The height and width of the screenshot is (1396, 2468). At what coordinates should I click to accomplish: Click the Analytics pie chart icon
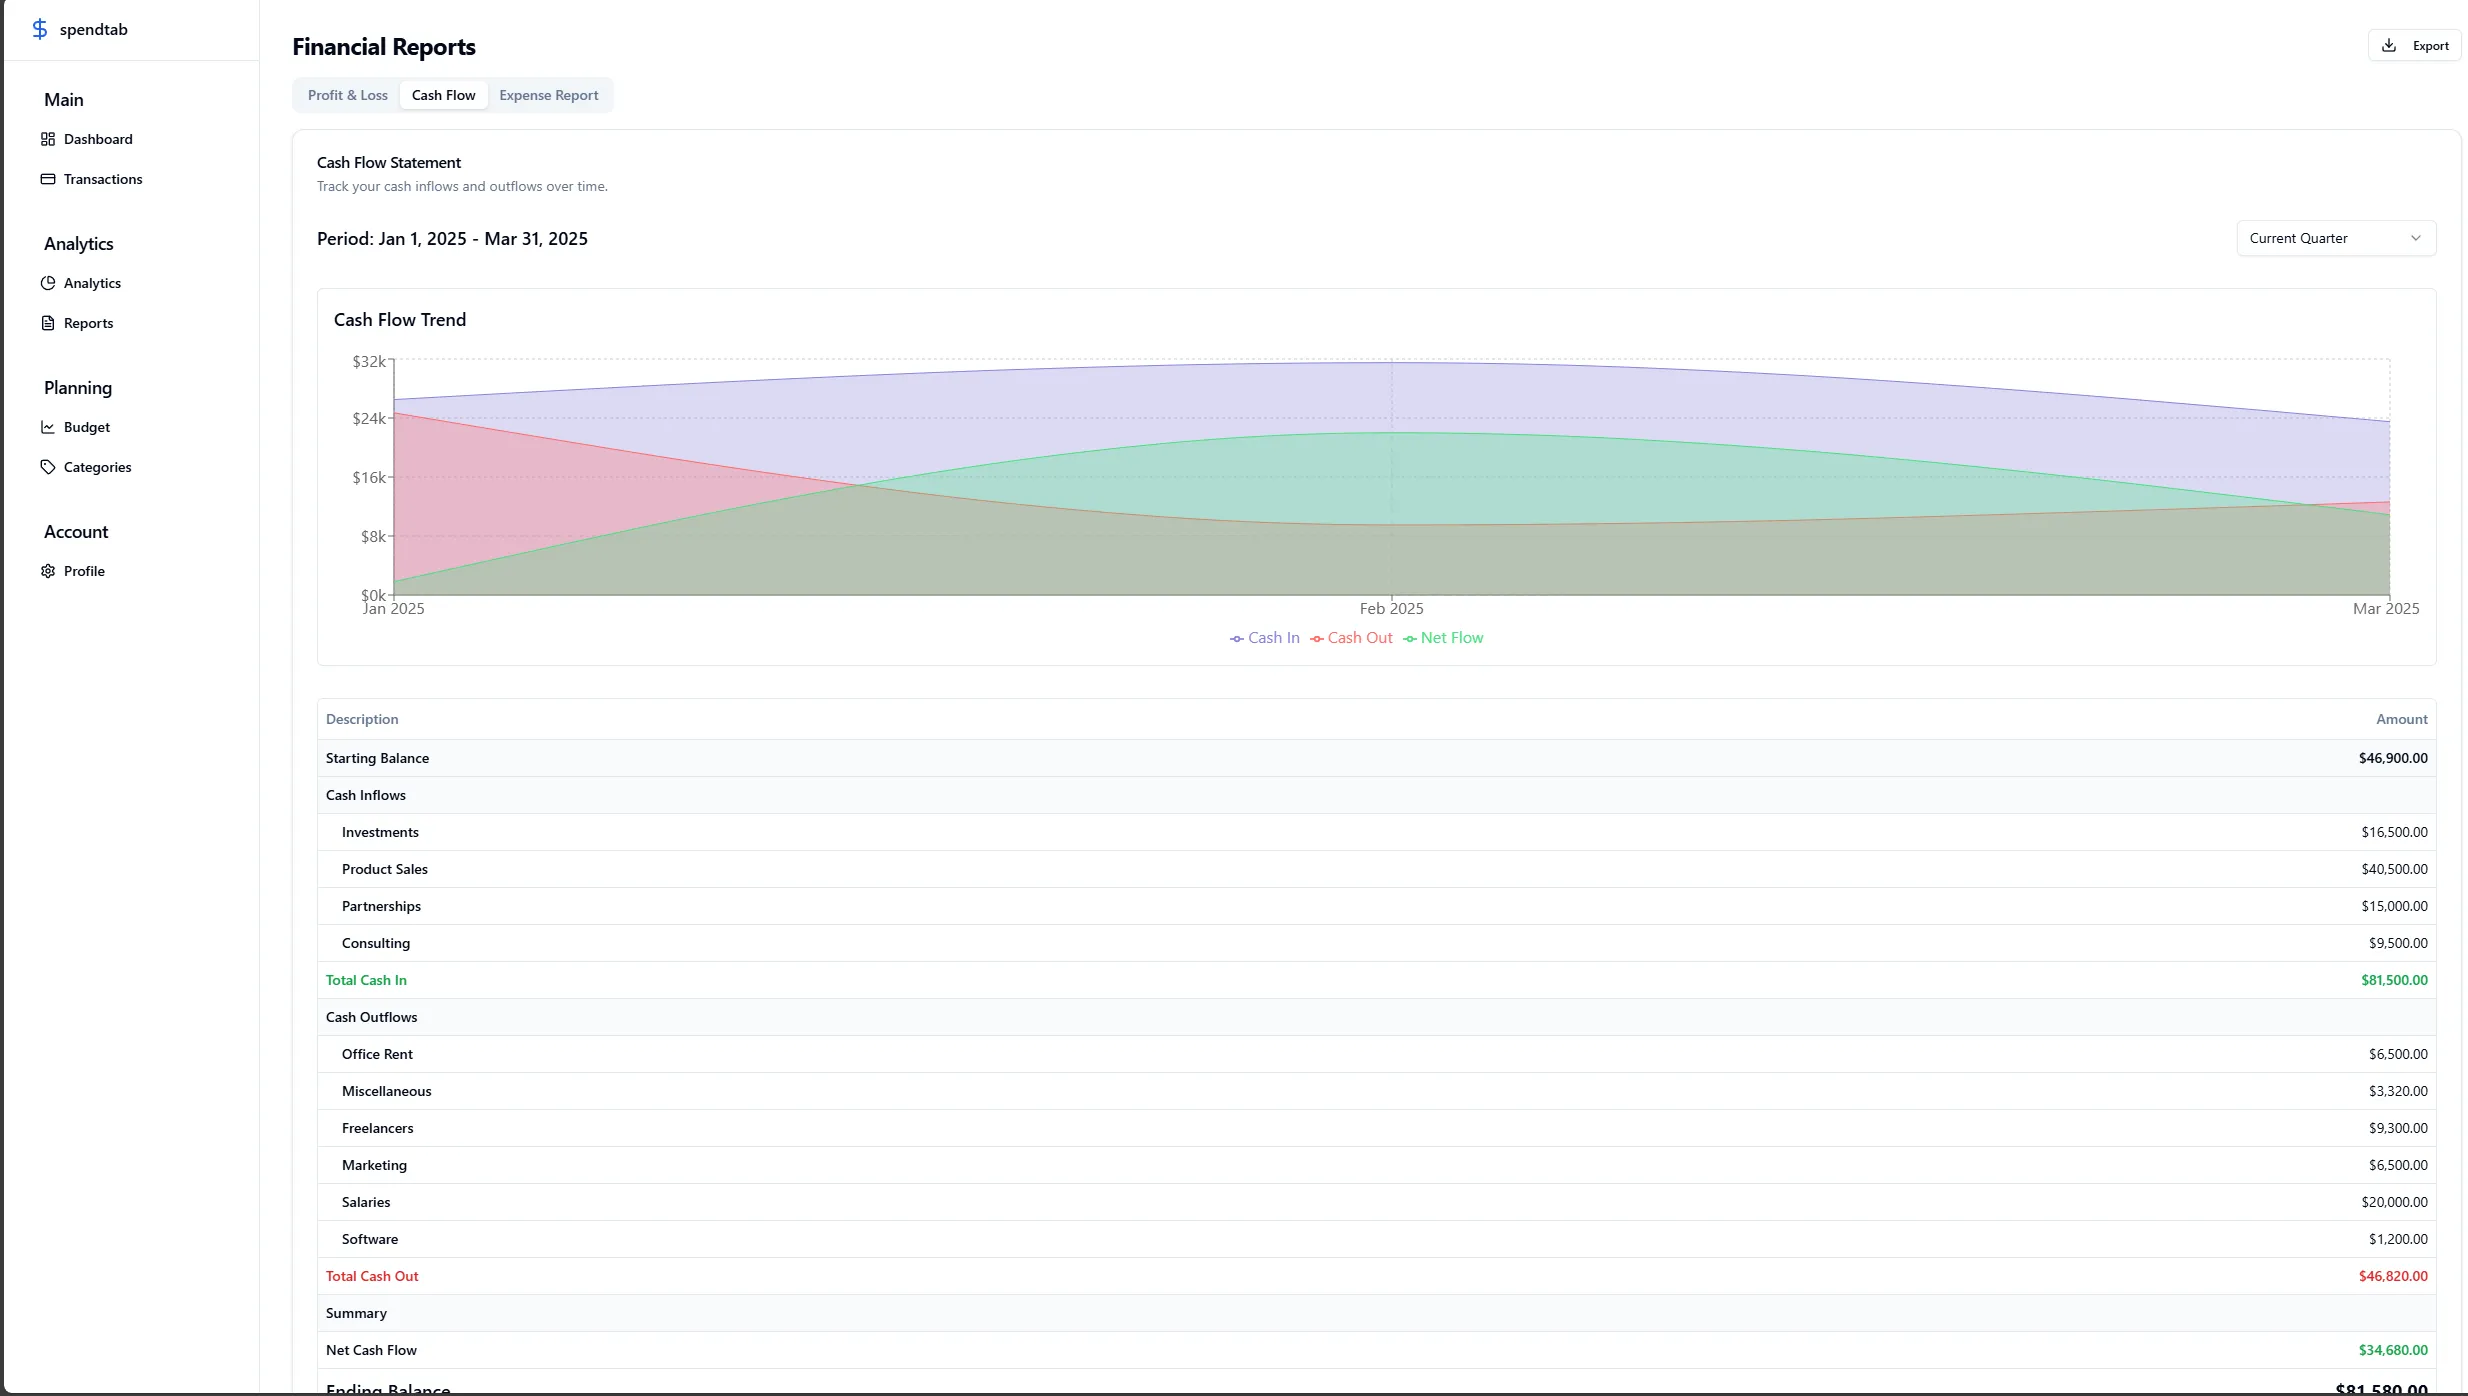[x=48, y=283]
